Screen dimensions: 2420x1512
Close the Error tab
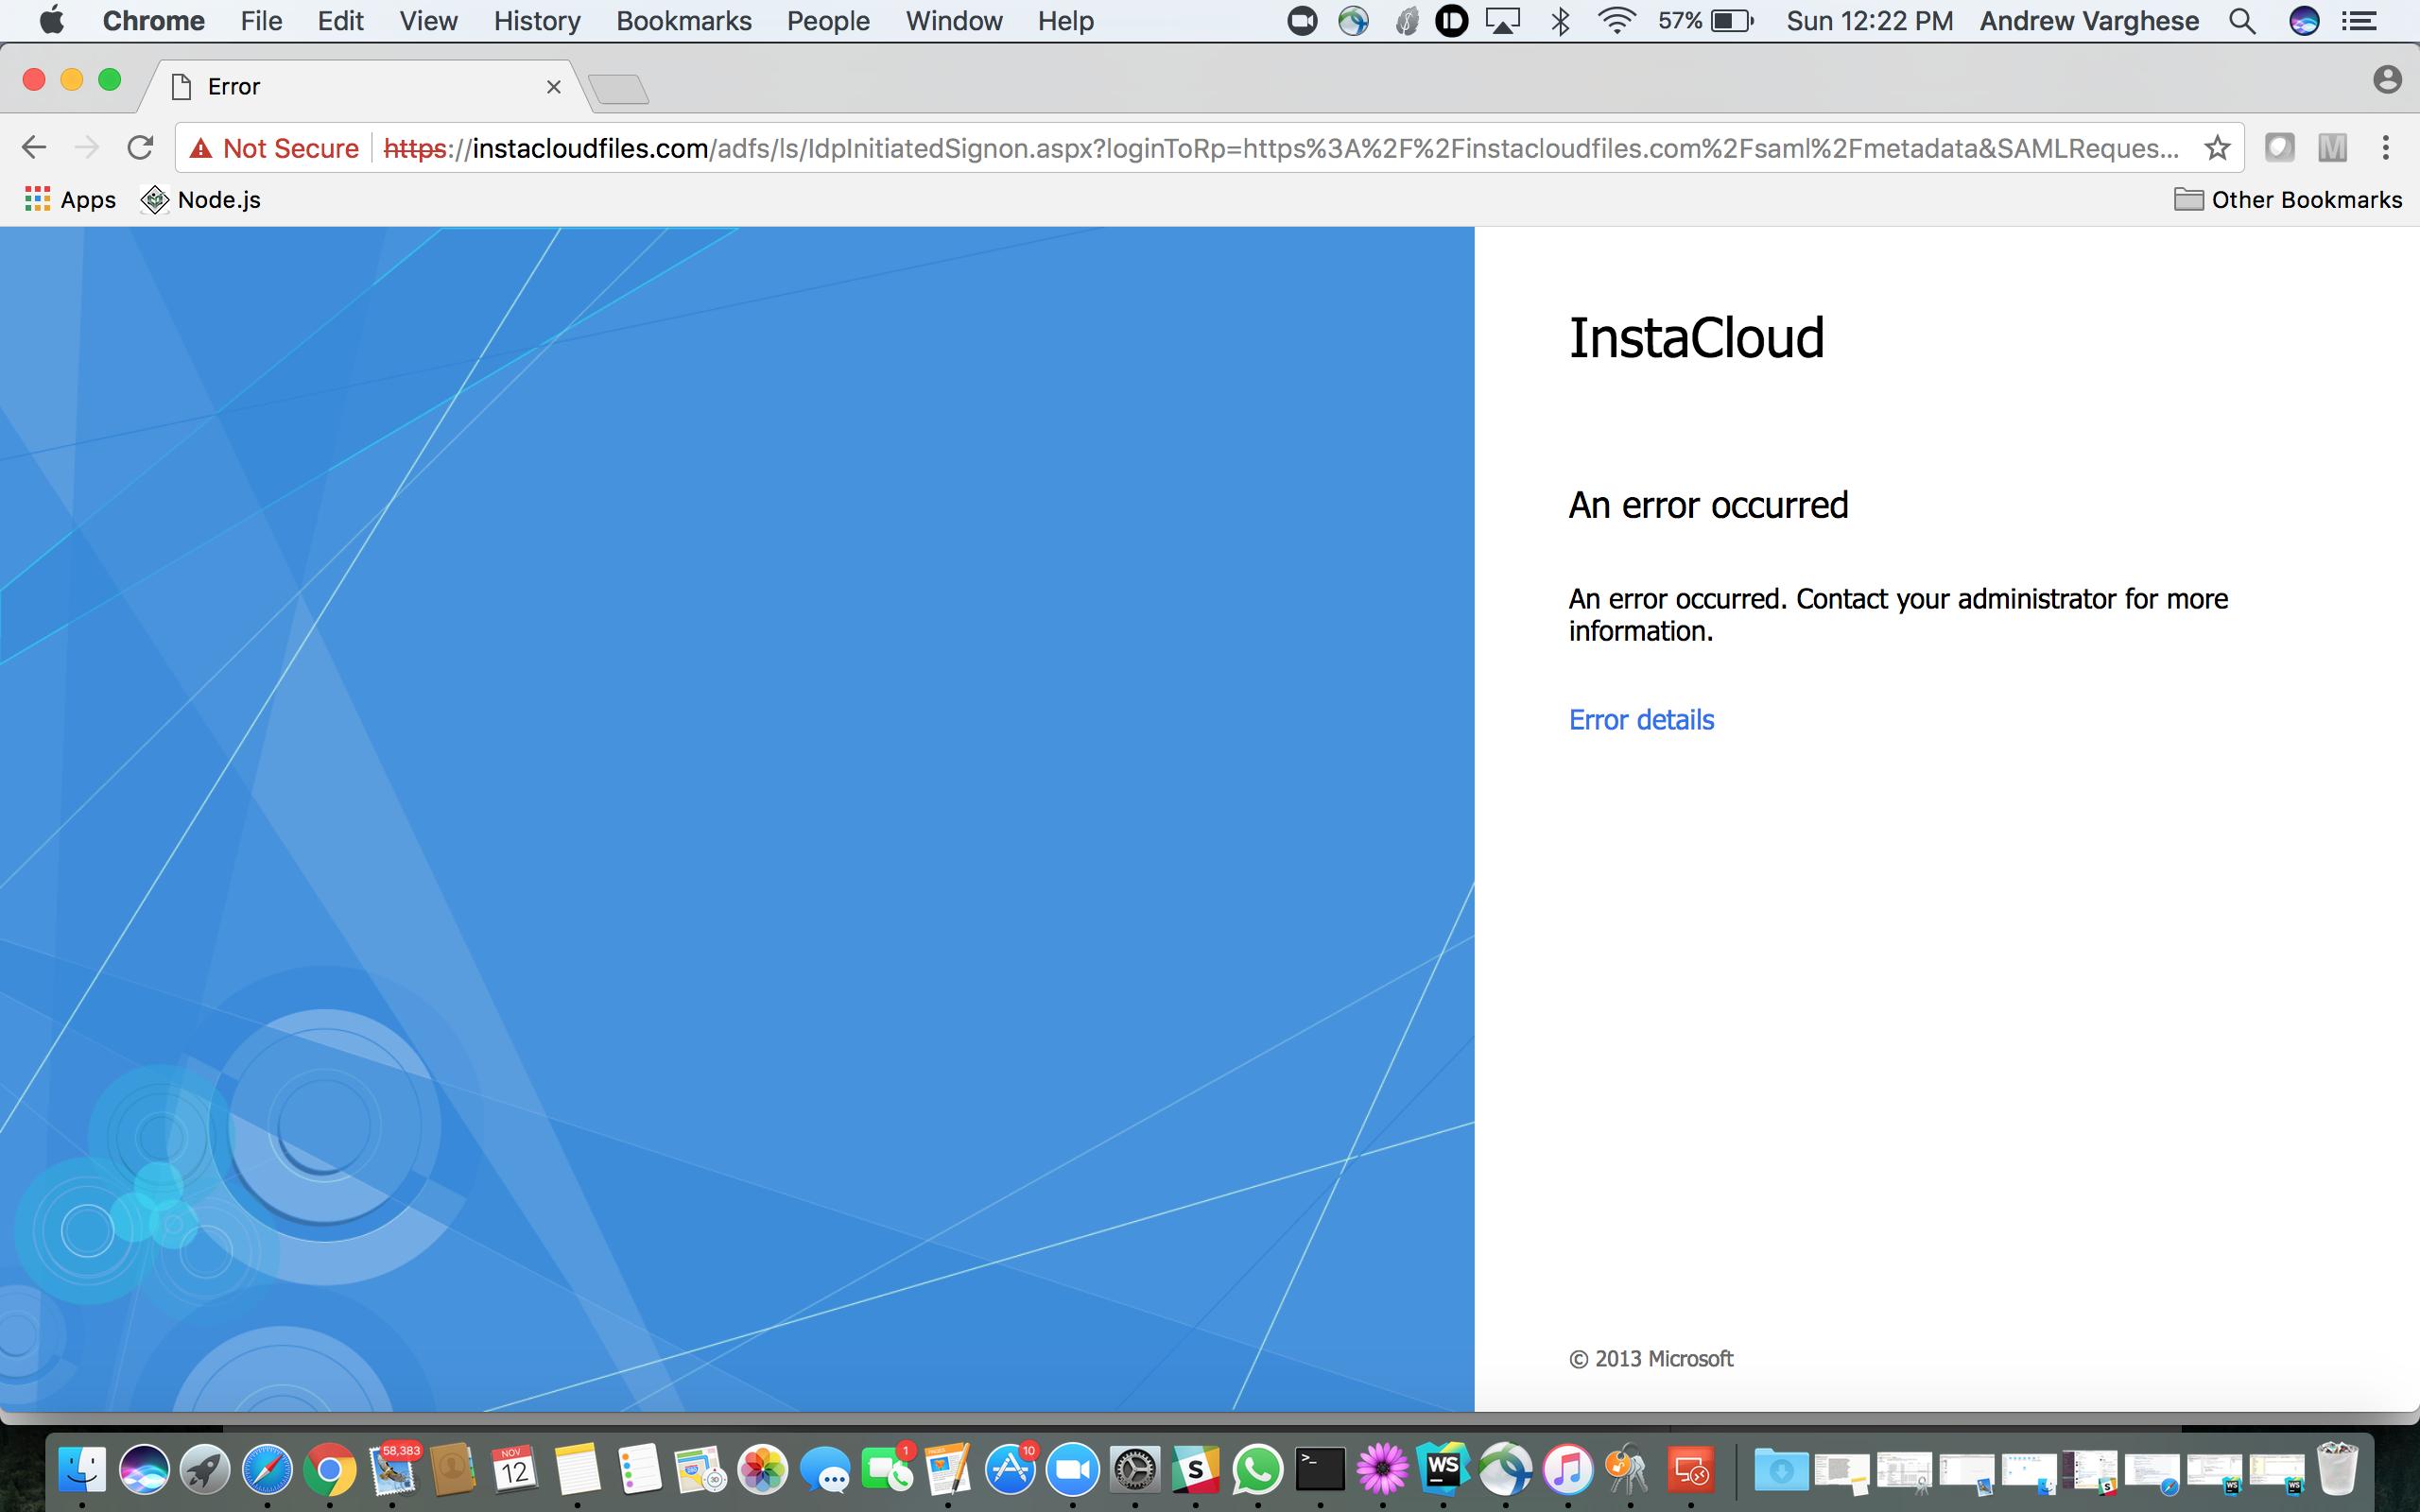[x=553, y=87]
